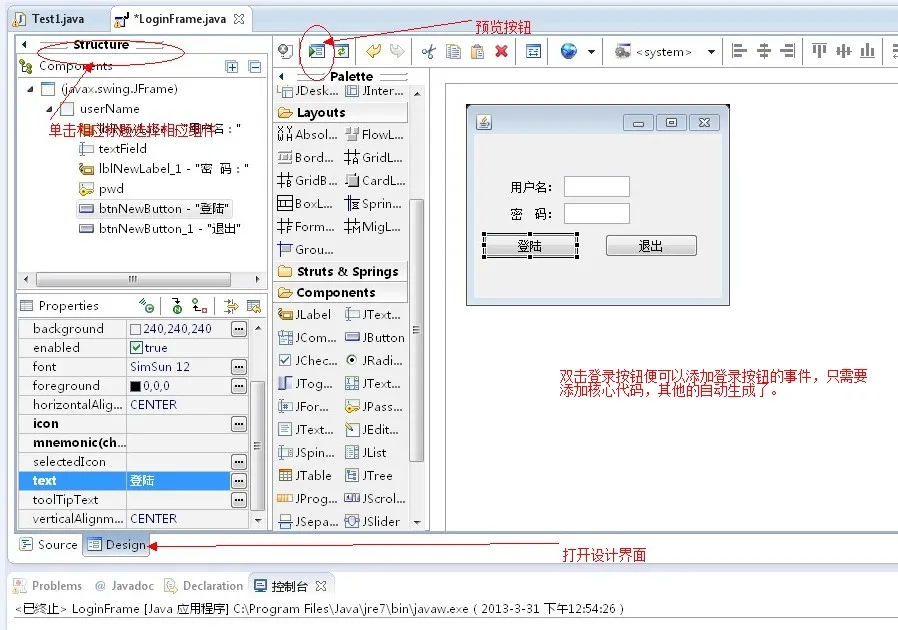Screen dimensions: 898x630
Task: Collapse the Components palette category
Action: pos(340,292)
